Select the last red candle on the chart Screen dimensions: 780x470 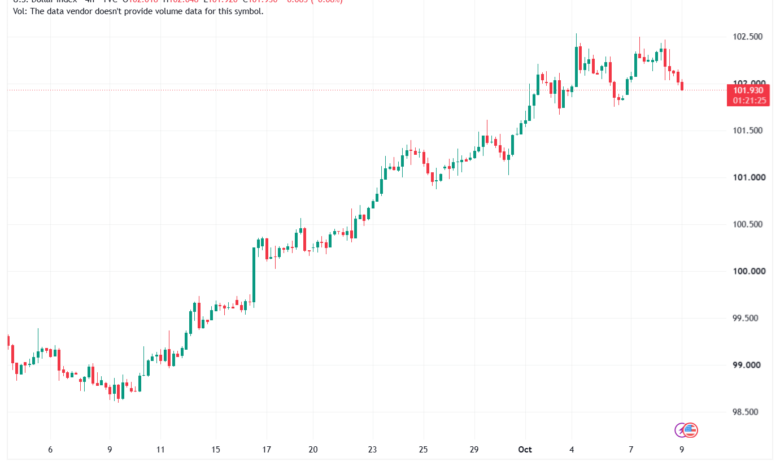pos(682,86)
